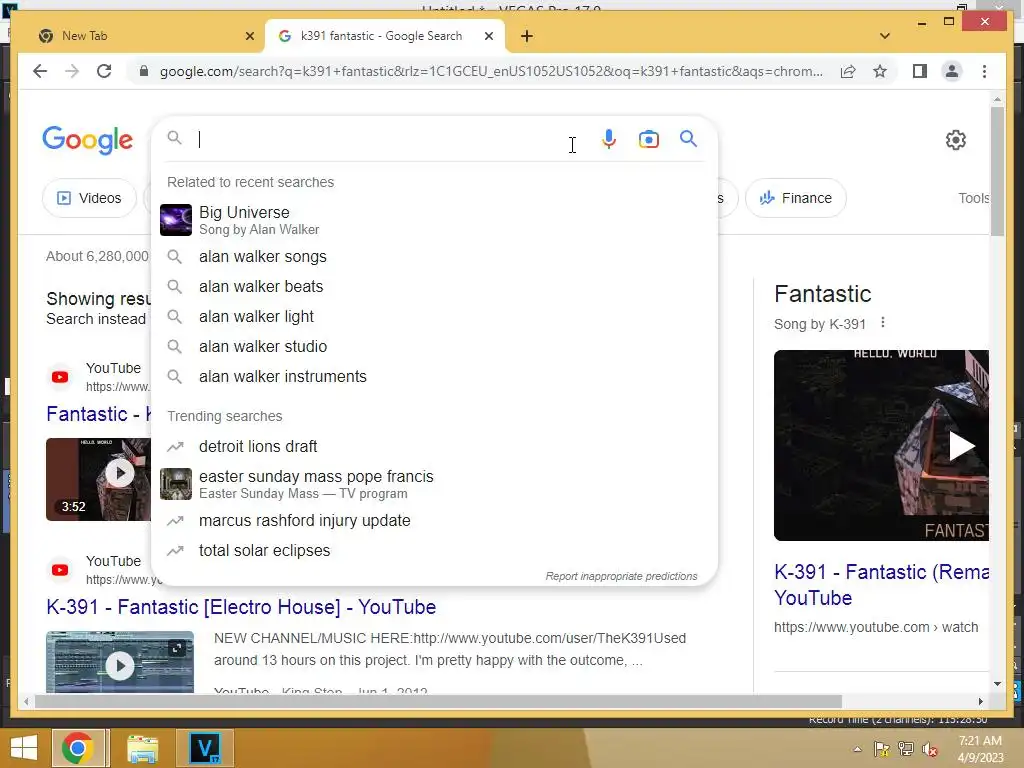
Task: Search by image with camera icon
Action: click(648, 139)
